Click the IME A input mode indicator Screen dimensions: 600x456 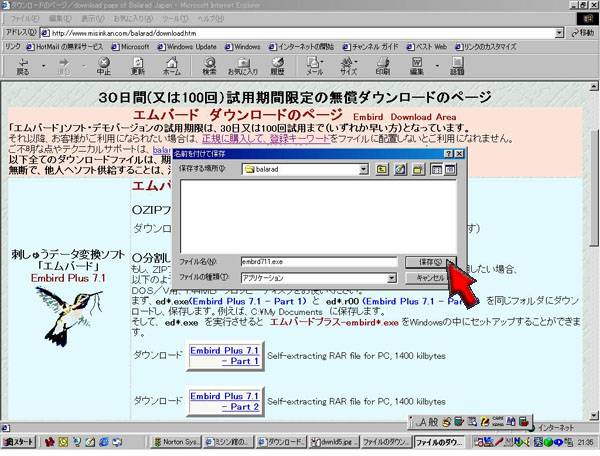(422, 422)
